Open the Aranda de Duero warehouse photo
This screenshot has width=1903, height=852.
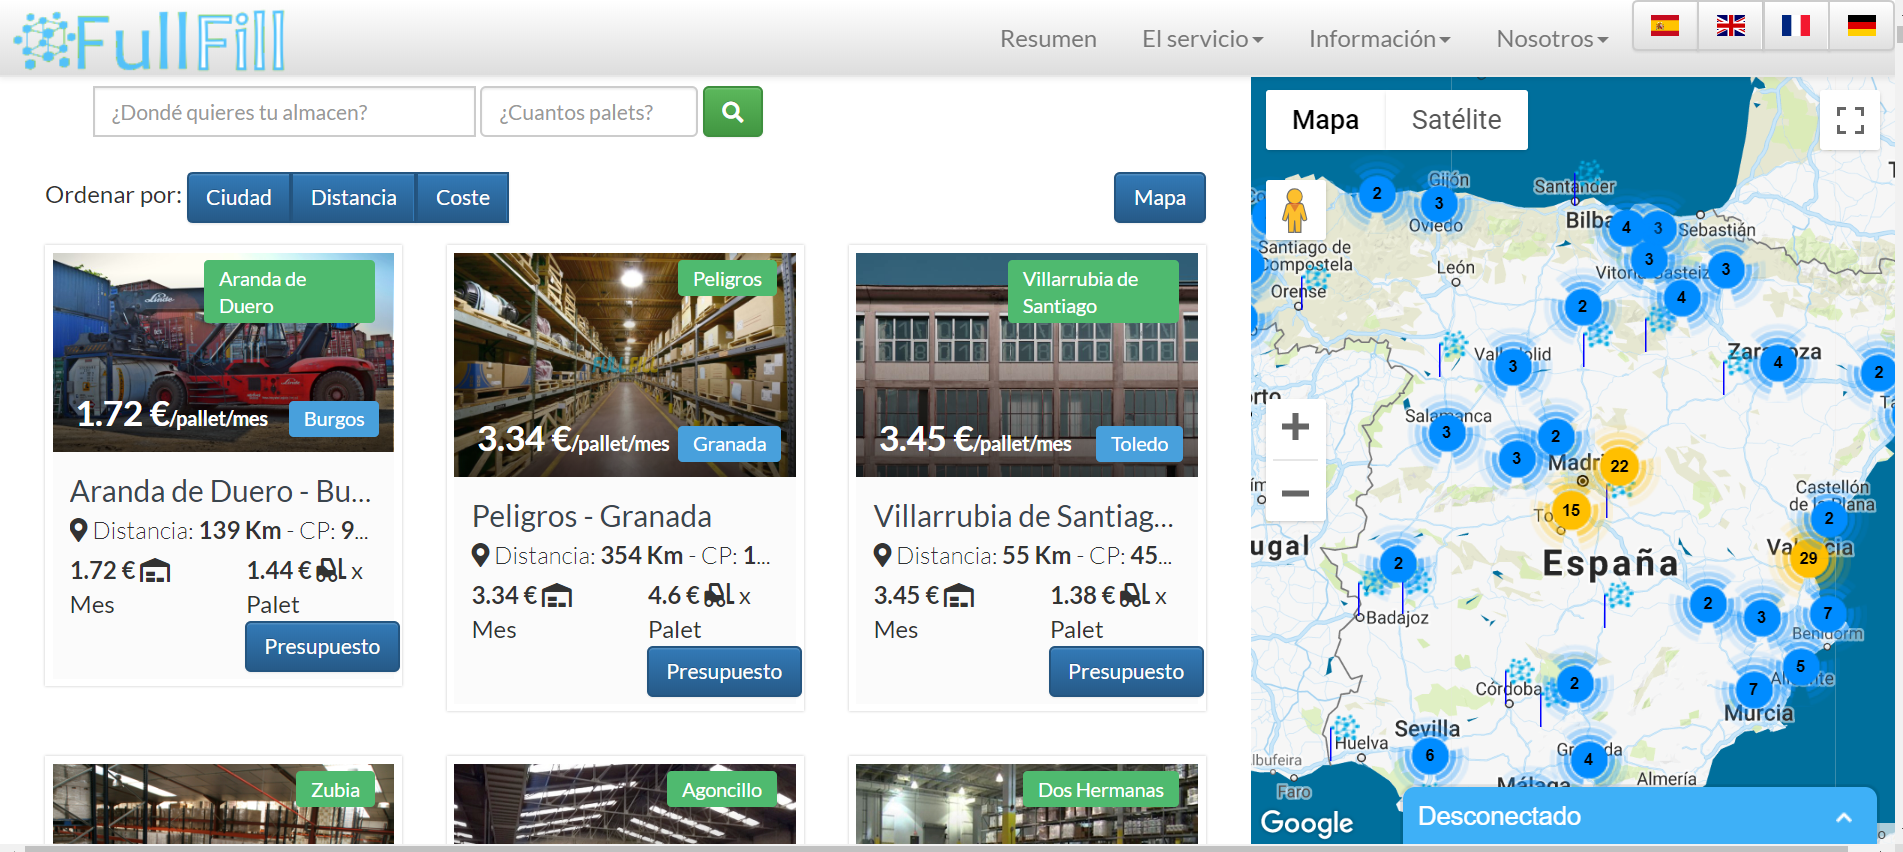[x=223, y=352]
